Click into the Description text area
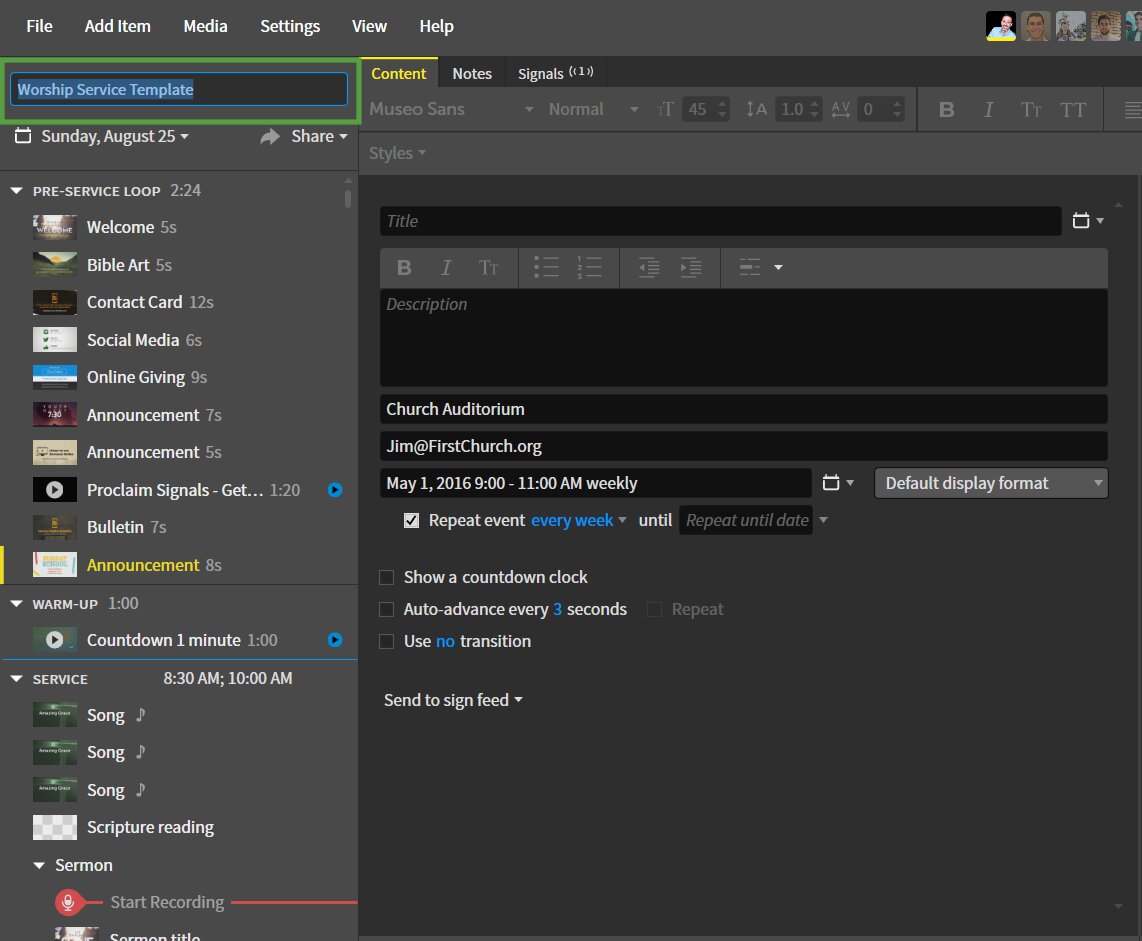This screenshot has width=1142, height=941. pyautogui.click(x=744, y=337)
